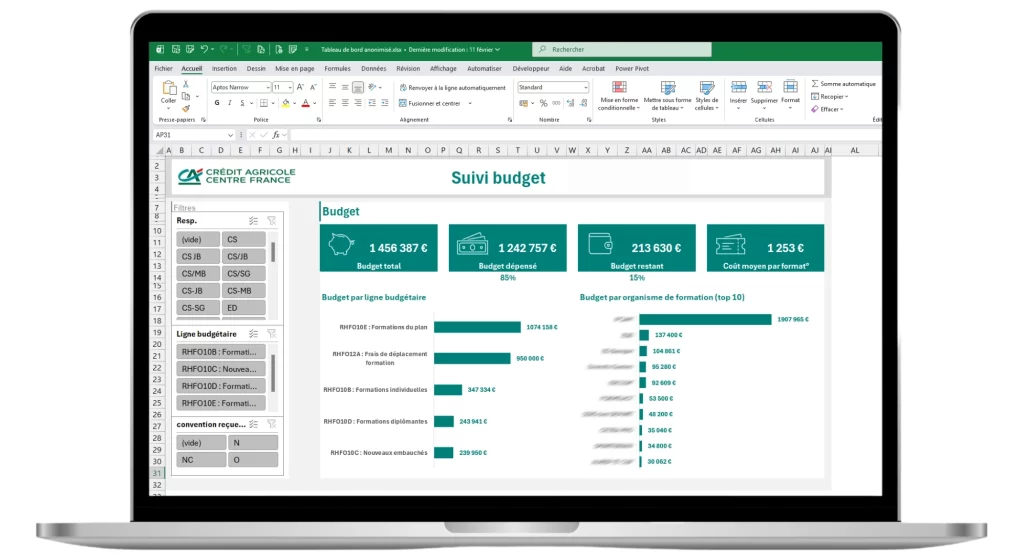Apply bold with the G button
The height and width of the screenshot is (559, 1024).
tap(216, 103)
